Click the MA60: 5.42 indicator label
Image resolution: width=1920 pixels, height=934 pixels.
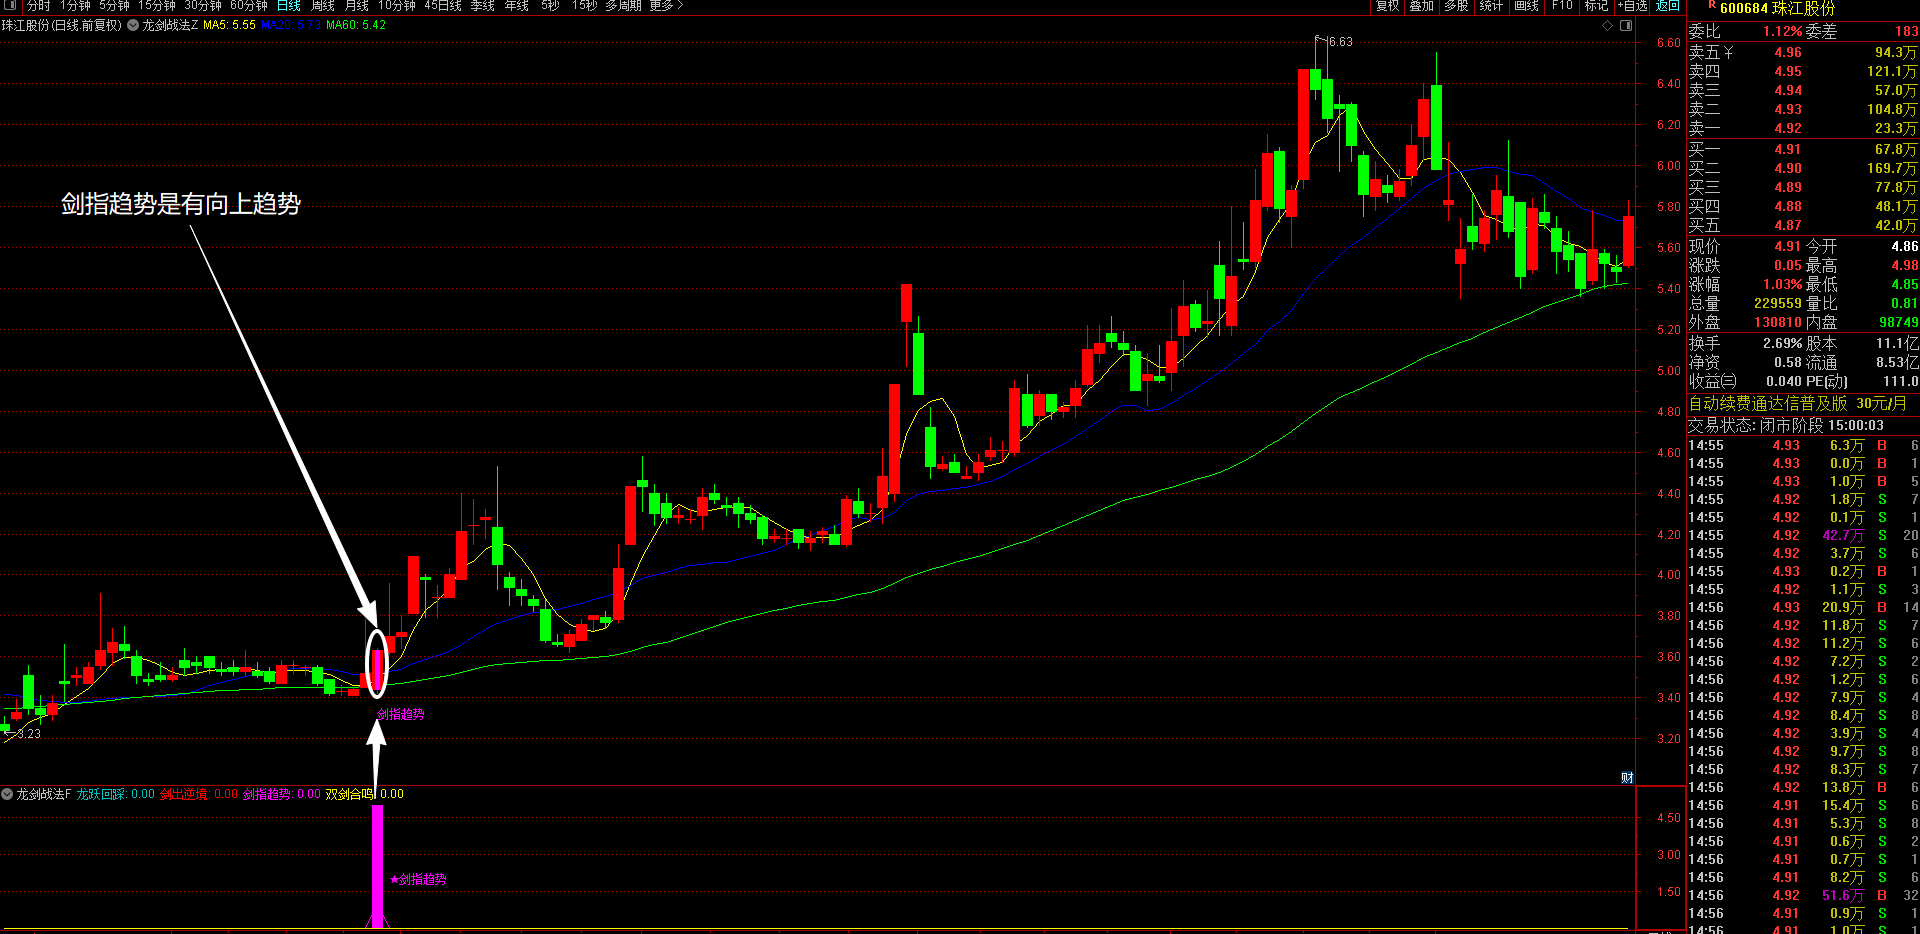point(356,25)
